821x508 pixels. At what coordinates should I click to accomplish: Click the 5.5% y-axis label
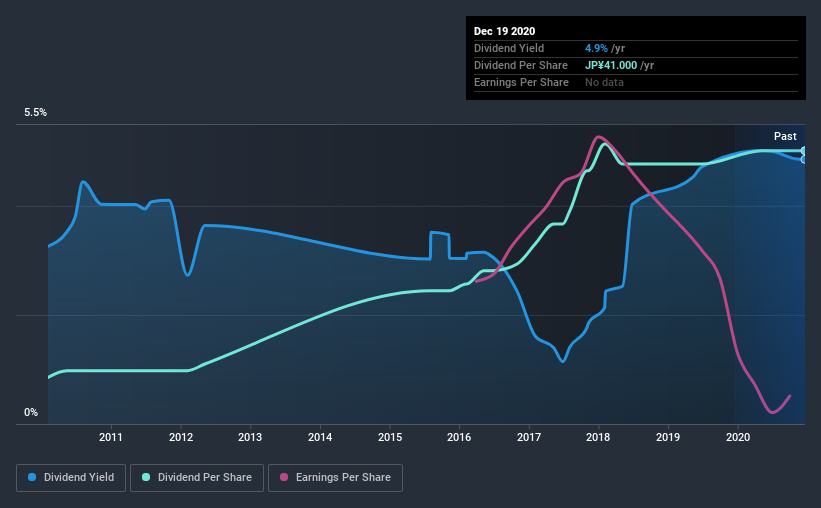pos(36,113)
